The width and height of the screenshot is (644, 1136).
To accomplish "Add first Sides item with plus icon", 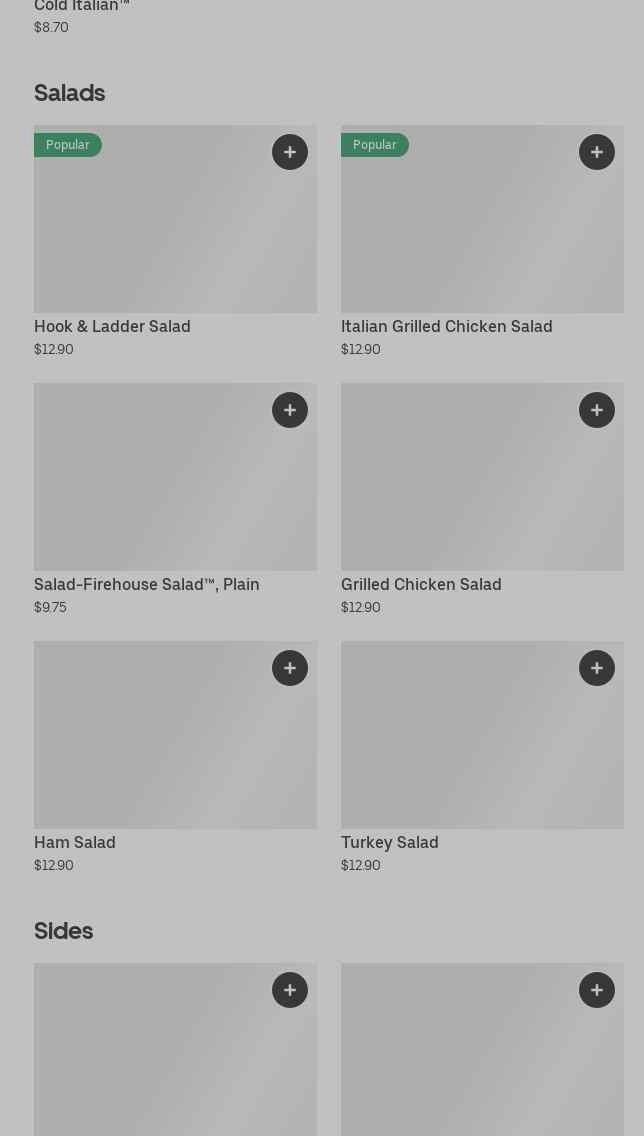I will 290,990.
